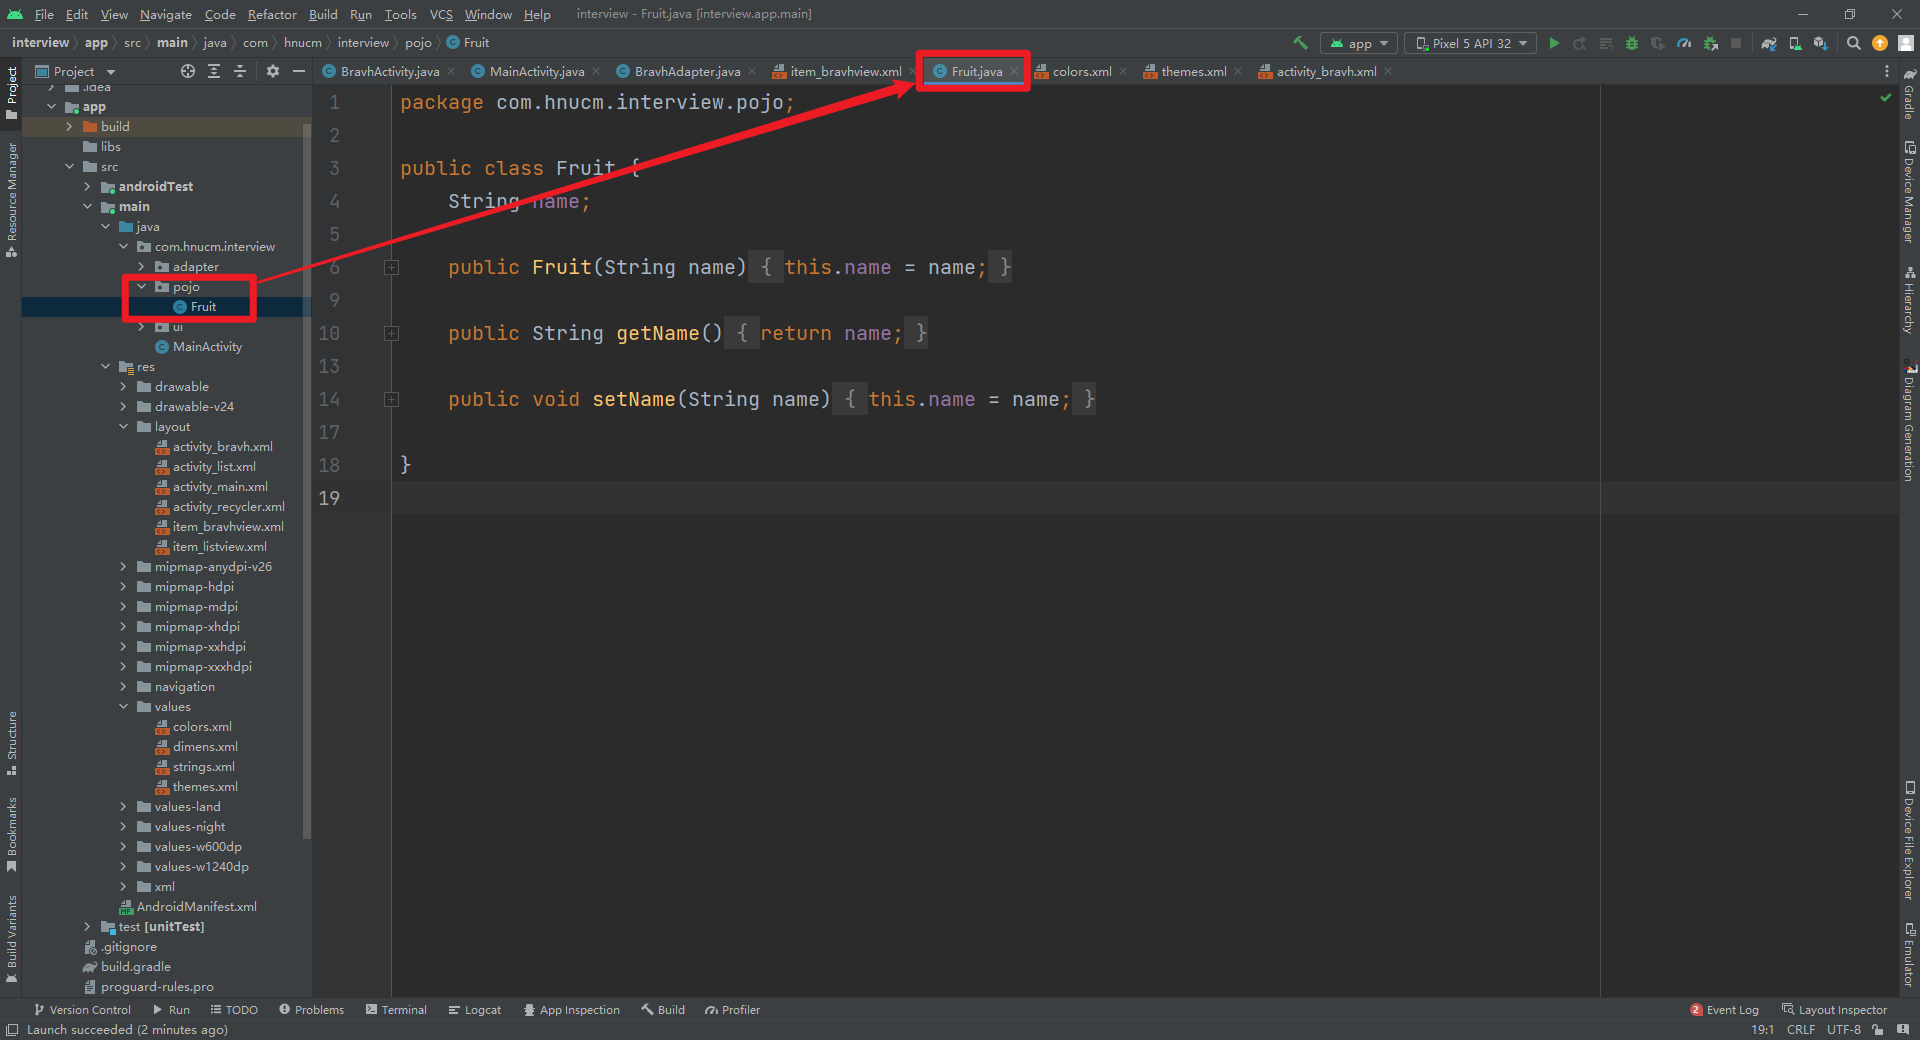Switch to the activity_bravh.xml tab
The height and width of the screenshot is (1040, 1920).
[x=1326, y=71]
